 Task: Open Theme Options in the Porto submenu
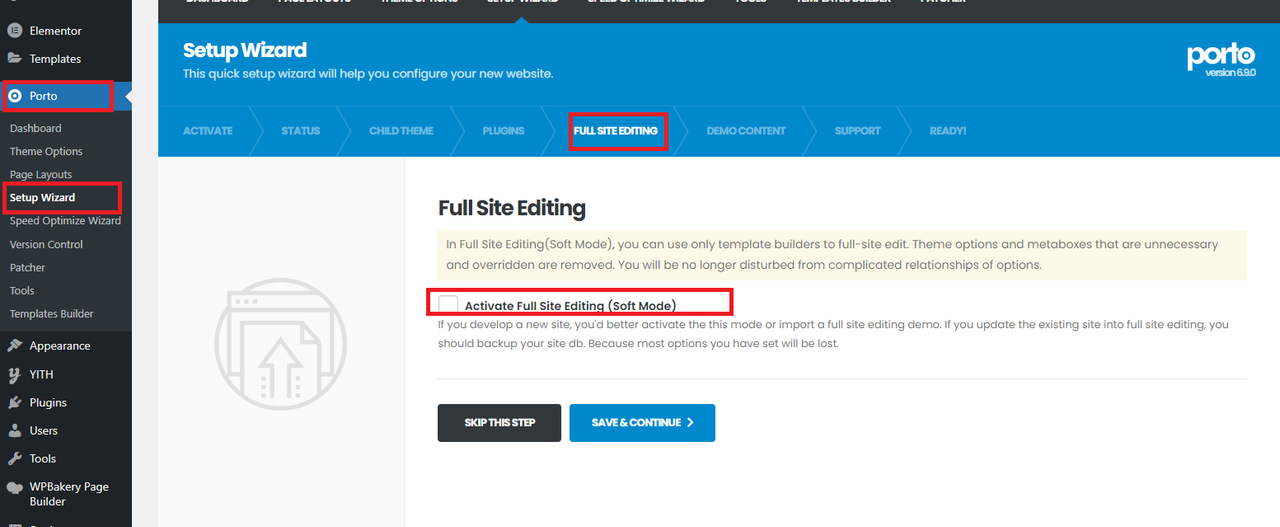46,151
